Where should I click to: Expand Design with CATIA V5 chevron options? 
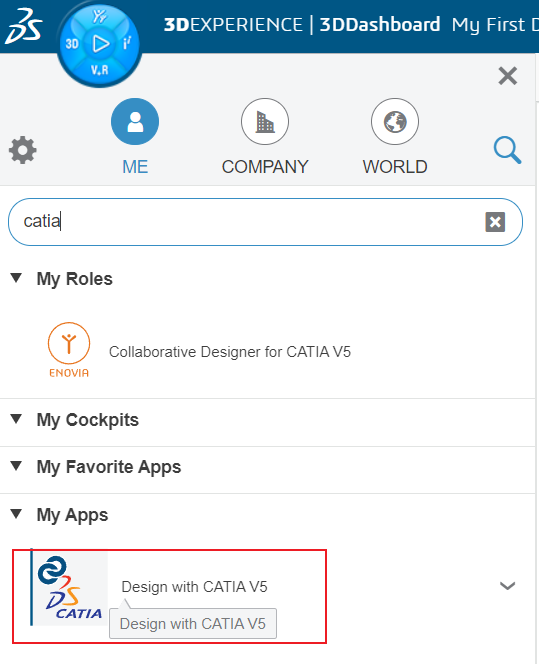point(507,586)
